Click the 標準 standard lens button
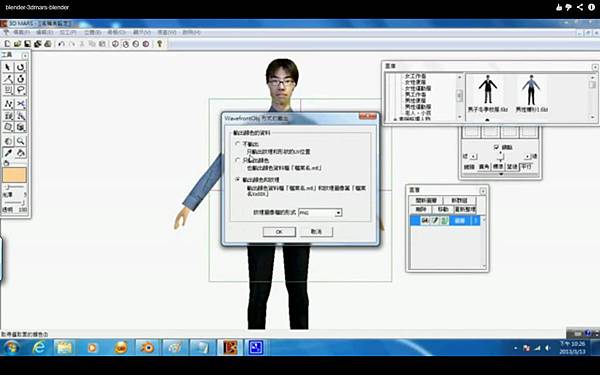 point(498,166)
